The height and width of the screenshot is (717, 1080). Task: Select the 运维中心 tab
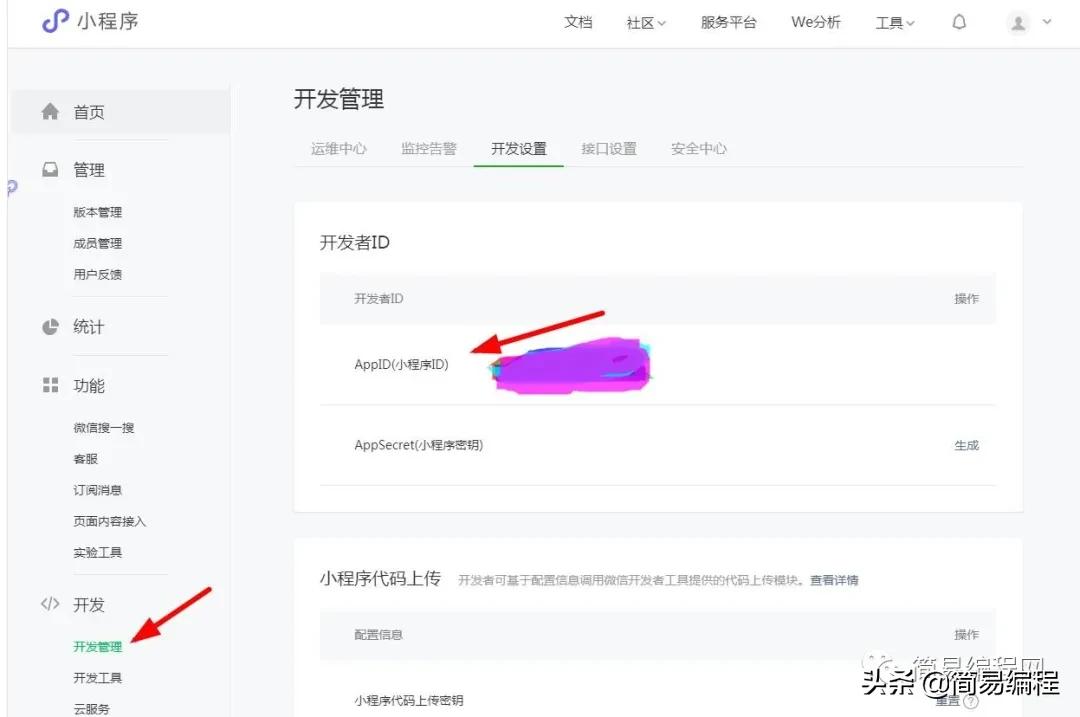click(x=338, y=147)
